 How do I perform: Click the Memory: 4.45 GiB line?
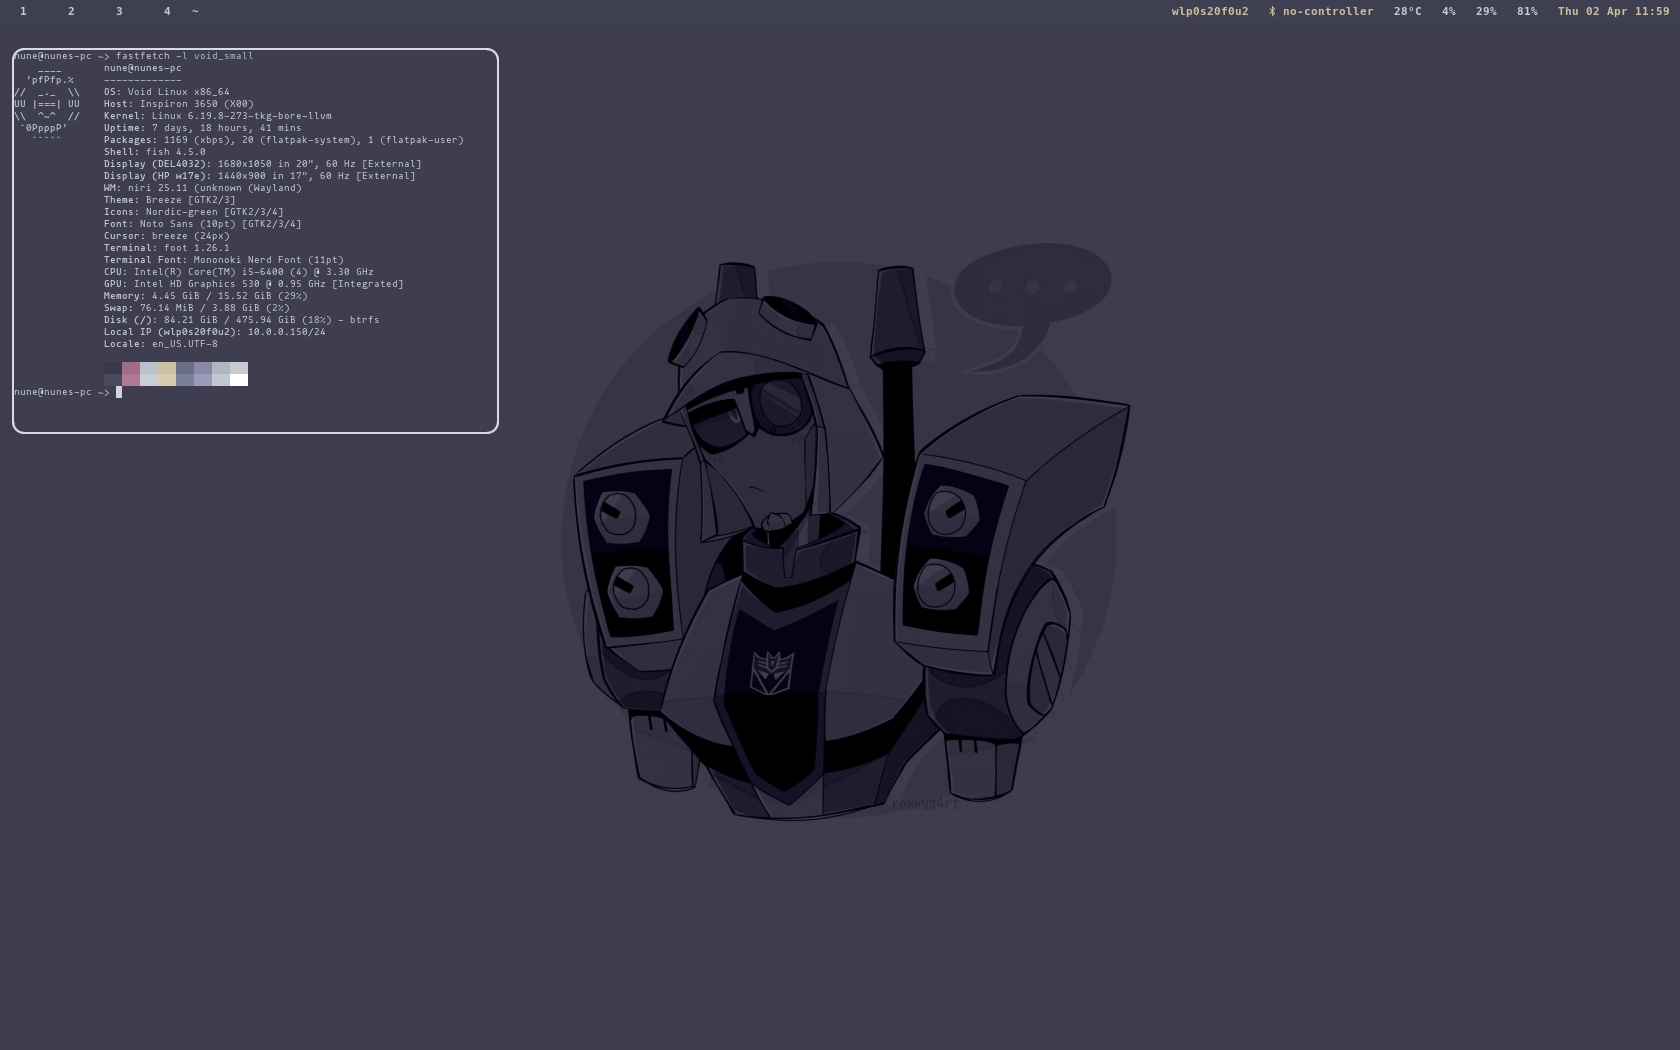(x=206, y=296)
